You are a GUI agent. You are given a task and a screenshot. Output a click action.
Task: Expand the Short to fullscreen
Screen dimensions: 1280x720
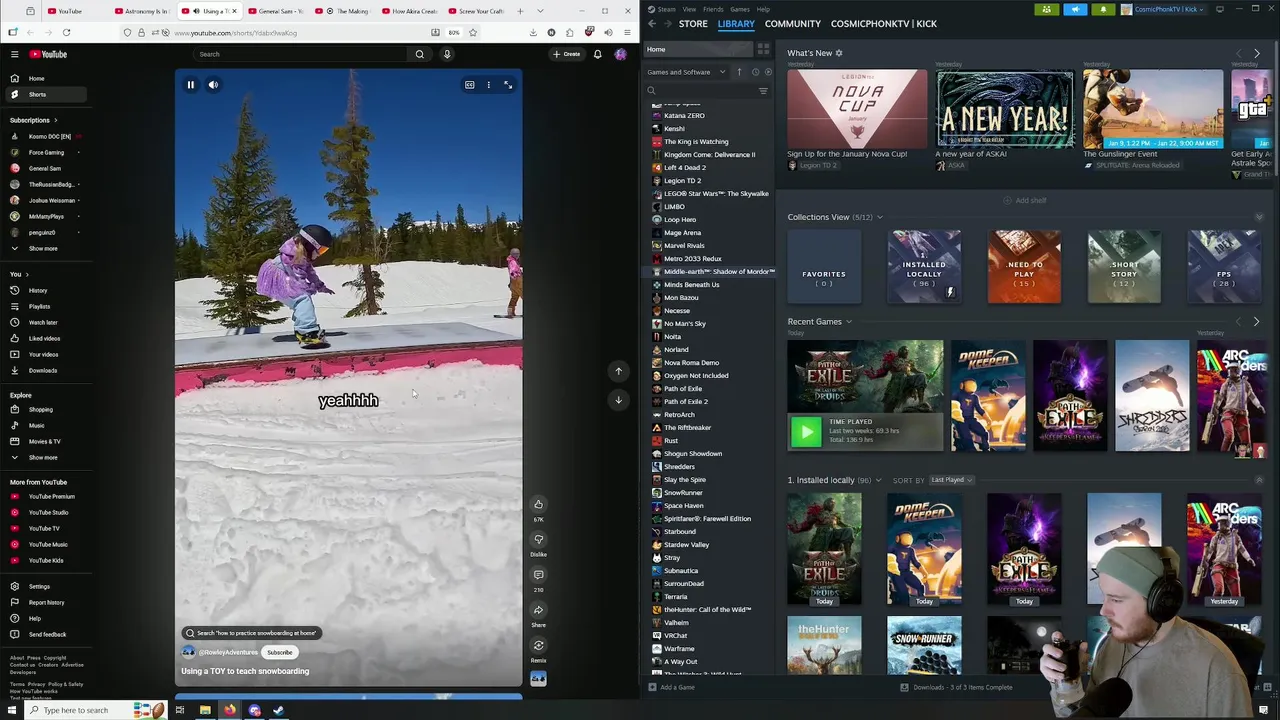coord(508,85)
